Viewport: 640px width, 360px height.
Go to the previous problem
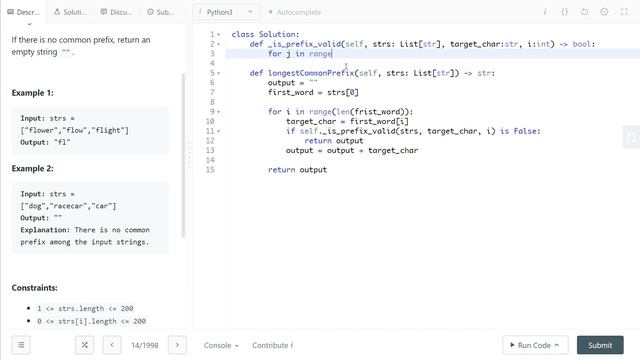coord(112,345)
